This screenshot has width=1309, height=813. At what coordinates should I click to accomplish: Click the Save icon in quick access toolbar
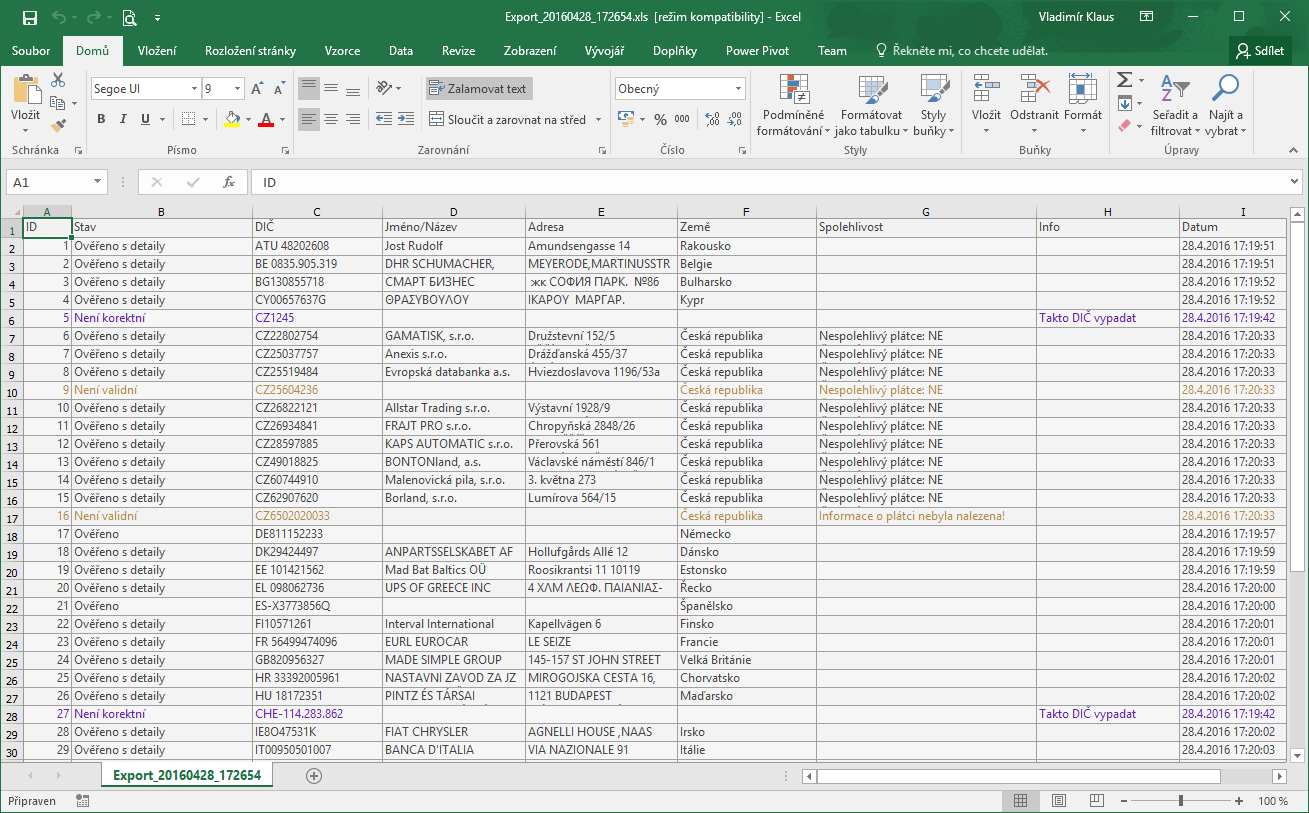click(29, 17)
